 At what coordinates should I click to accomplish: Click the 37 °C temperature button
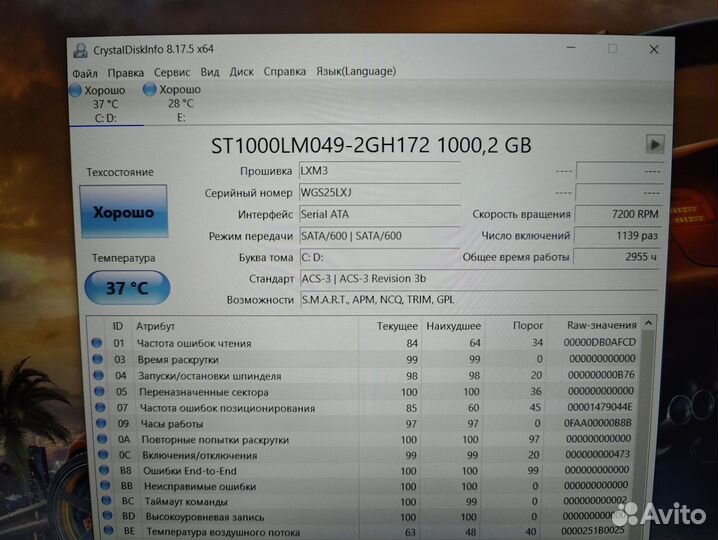(127, 288)
